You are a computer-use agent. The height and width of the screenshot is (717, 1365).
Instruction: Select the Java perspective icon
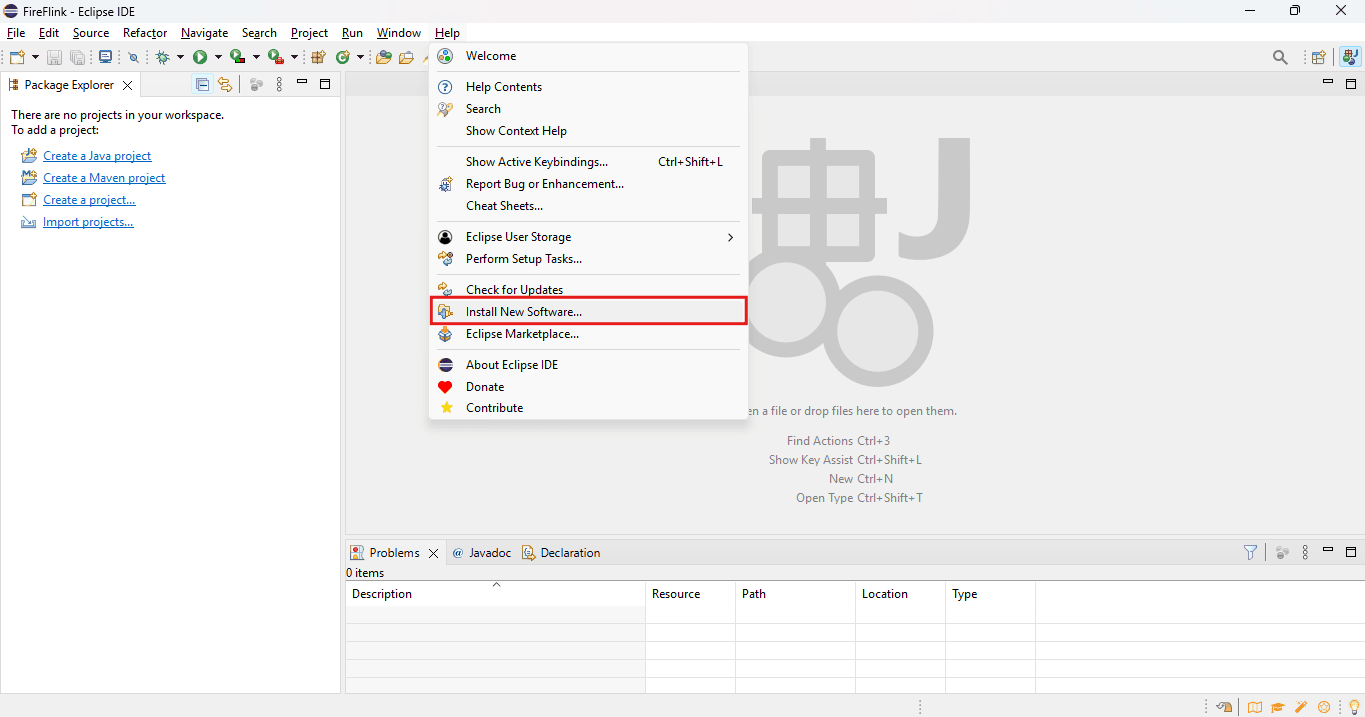pyautogui.click(x=1350, y=58)
